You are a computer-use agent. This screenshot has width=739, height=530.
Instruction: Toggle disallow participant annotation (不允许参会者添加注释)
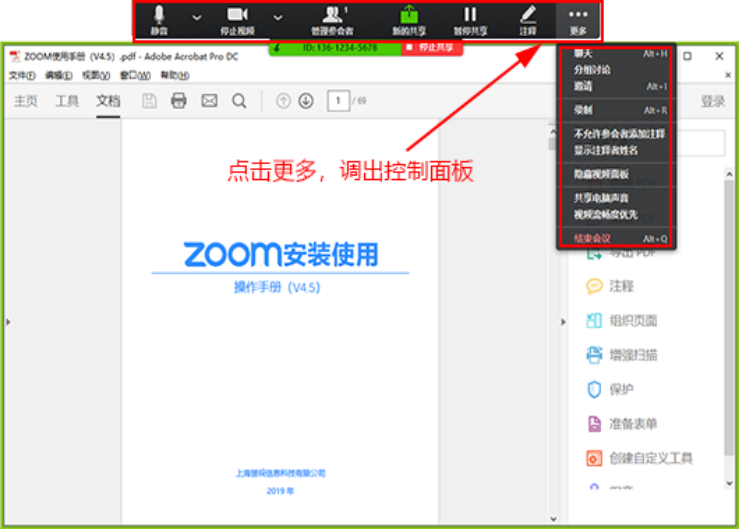(615, 134)
